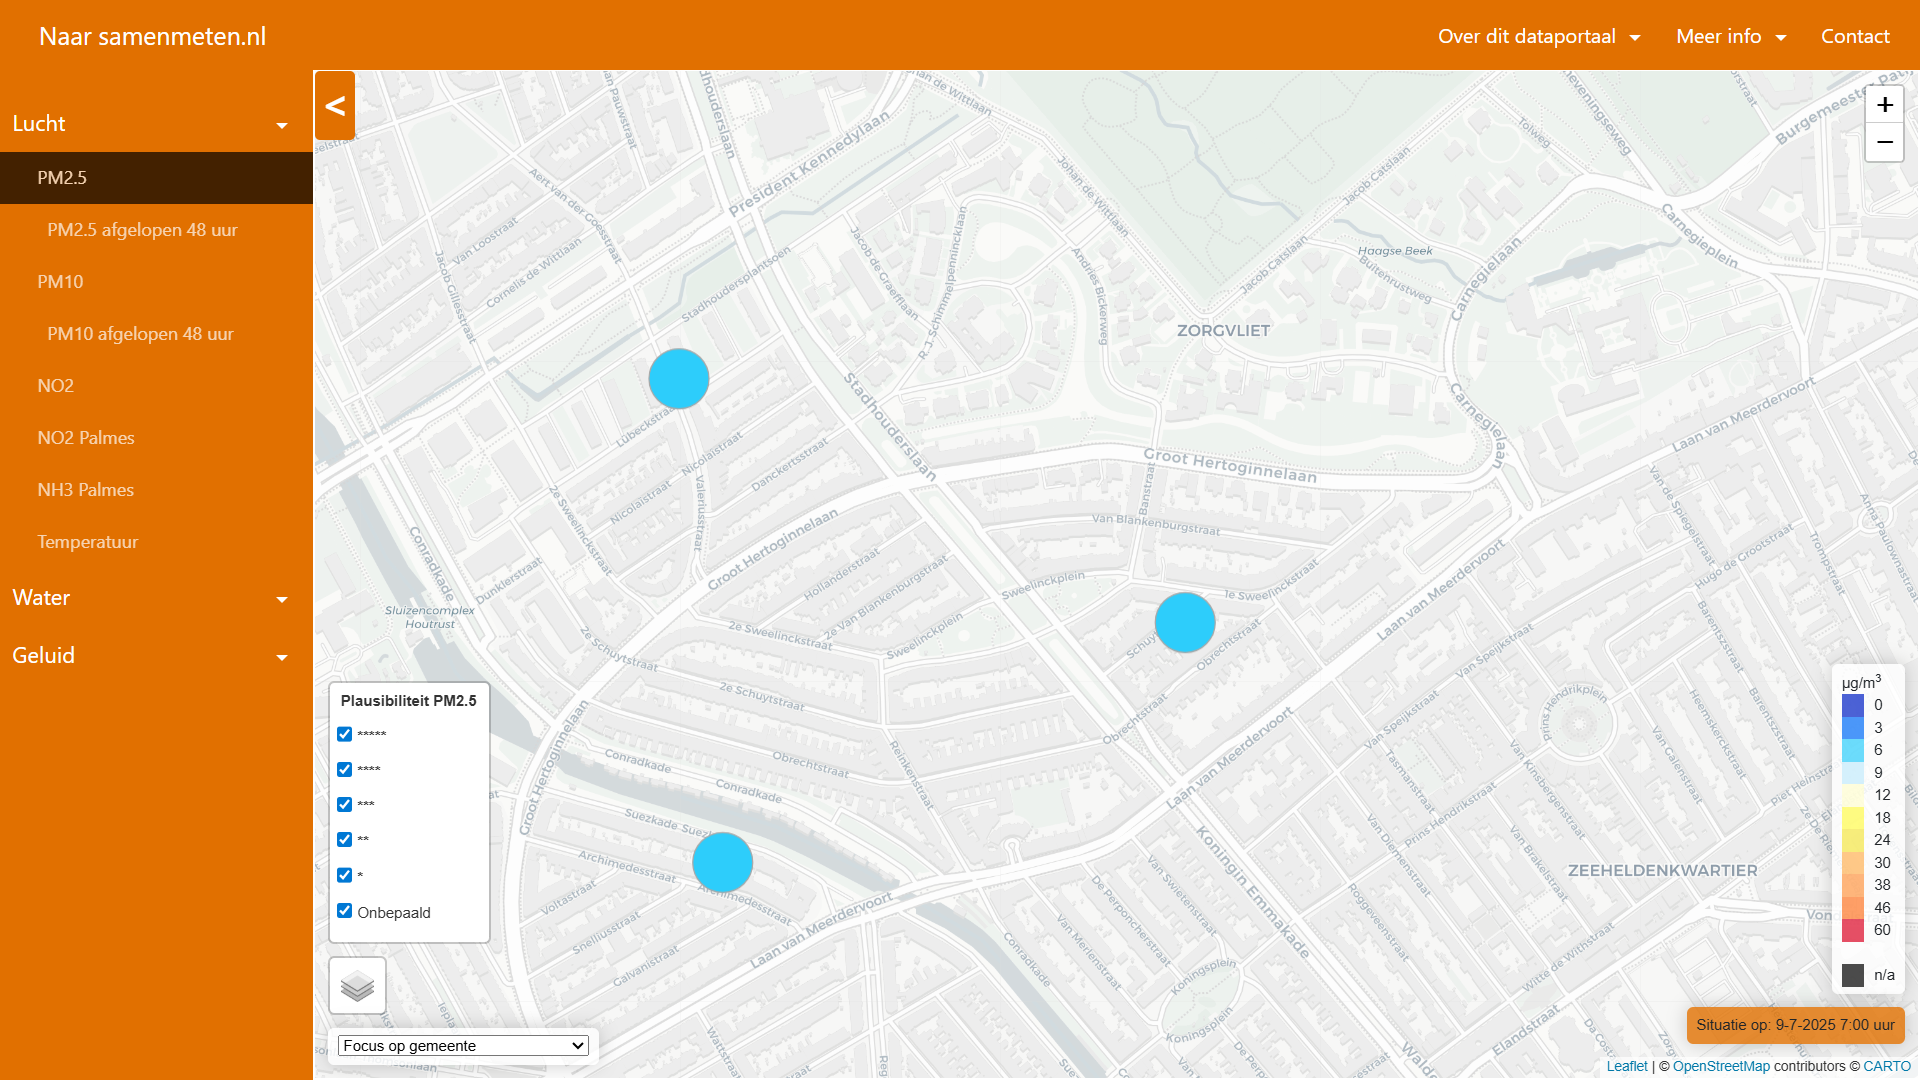Select the sensor marker near Obrechtstraat
Viewport: 1920px width, 1080px height.
[x=1185, y=623]
